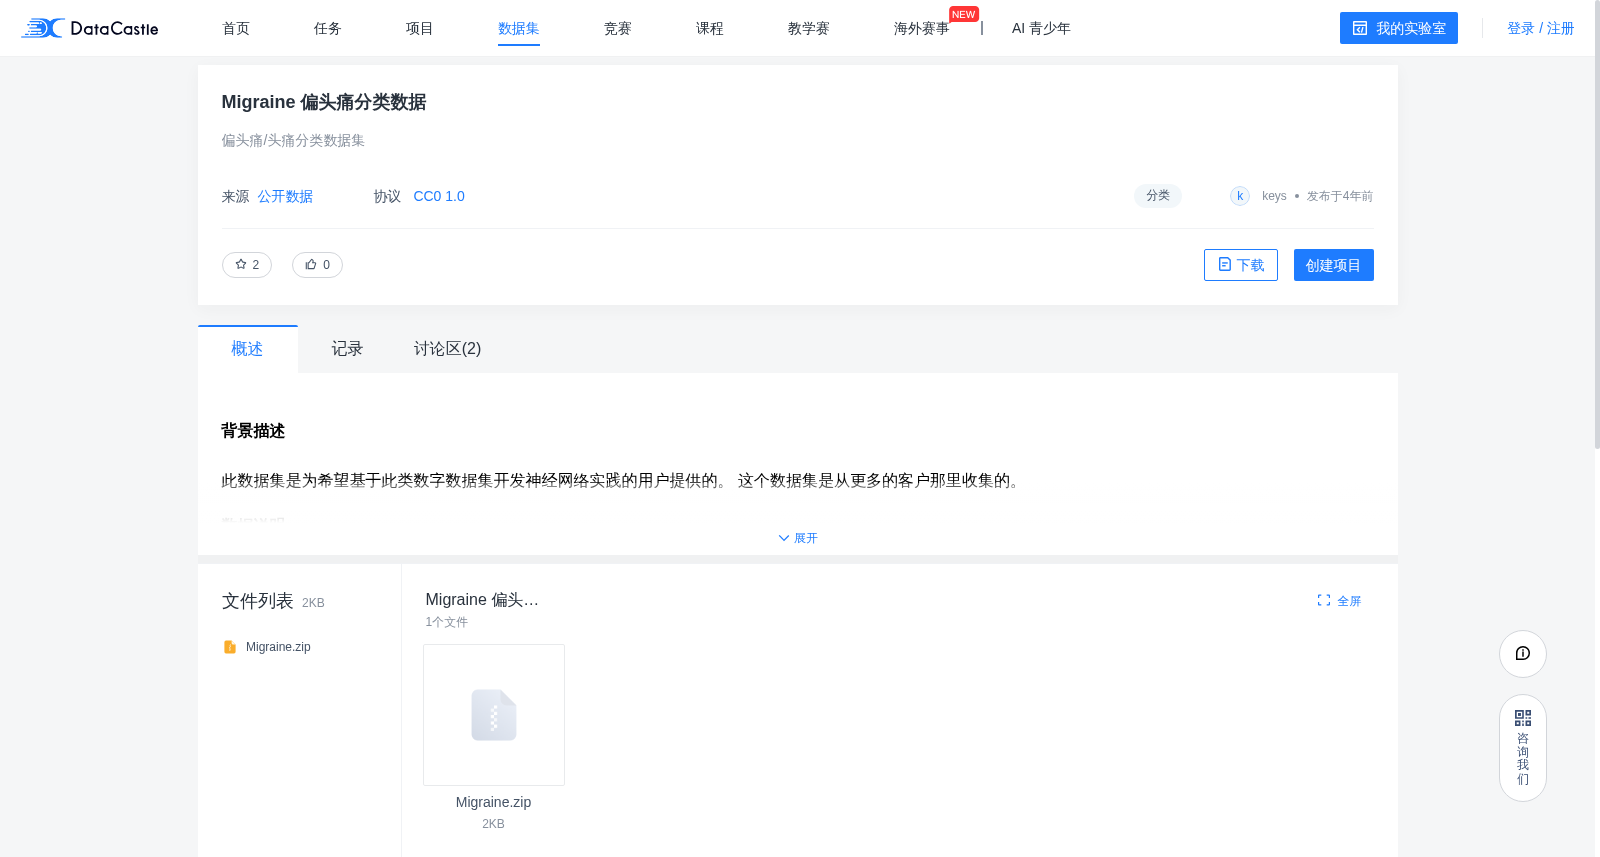Open 教学赛 menu item
This screenshot has width=1600, height=857.
click(x=809, y=28)
